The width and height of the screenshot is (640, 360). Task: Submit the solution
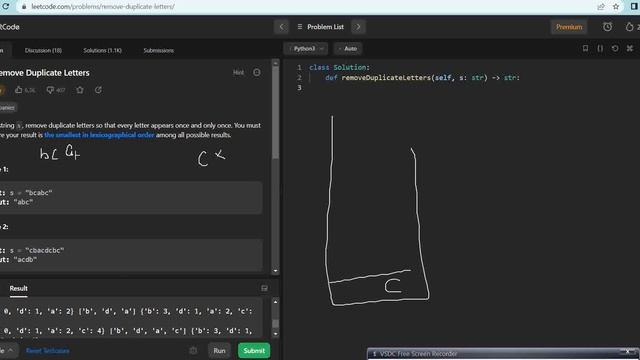pyautogui.click(x=254, y=351)
